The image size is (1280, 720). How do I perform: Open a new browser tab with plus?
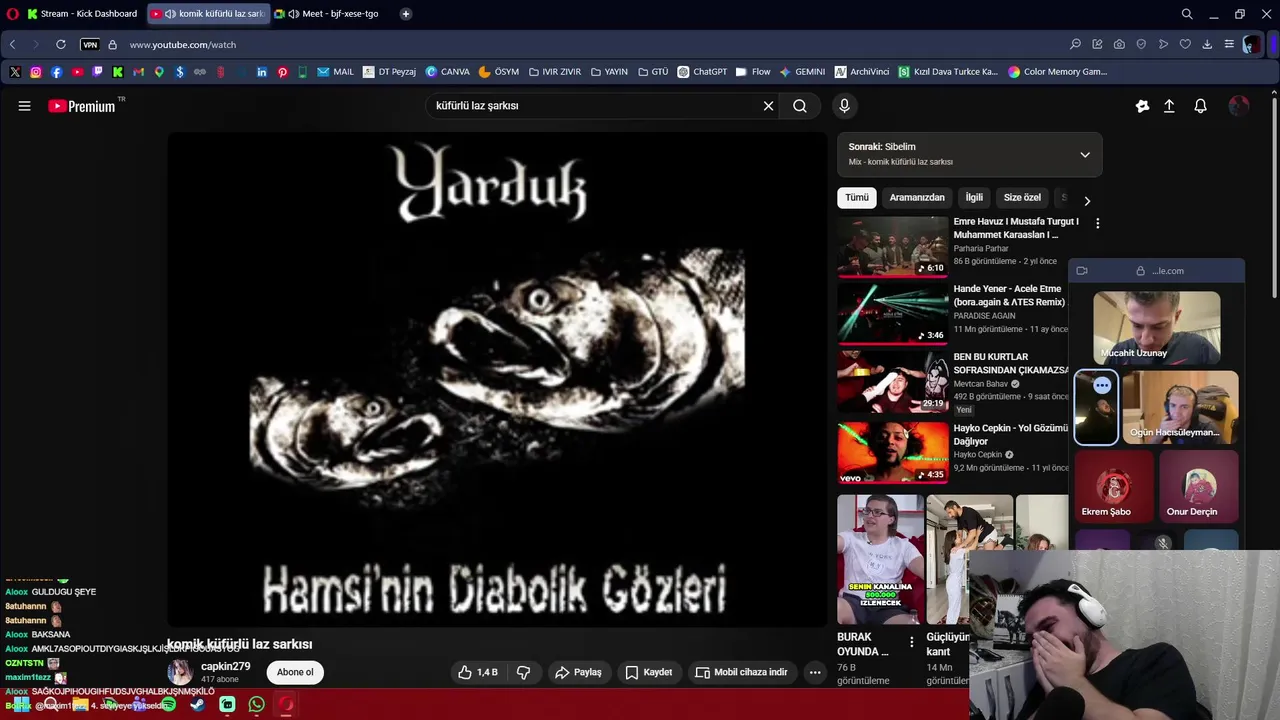(405, 14)
